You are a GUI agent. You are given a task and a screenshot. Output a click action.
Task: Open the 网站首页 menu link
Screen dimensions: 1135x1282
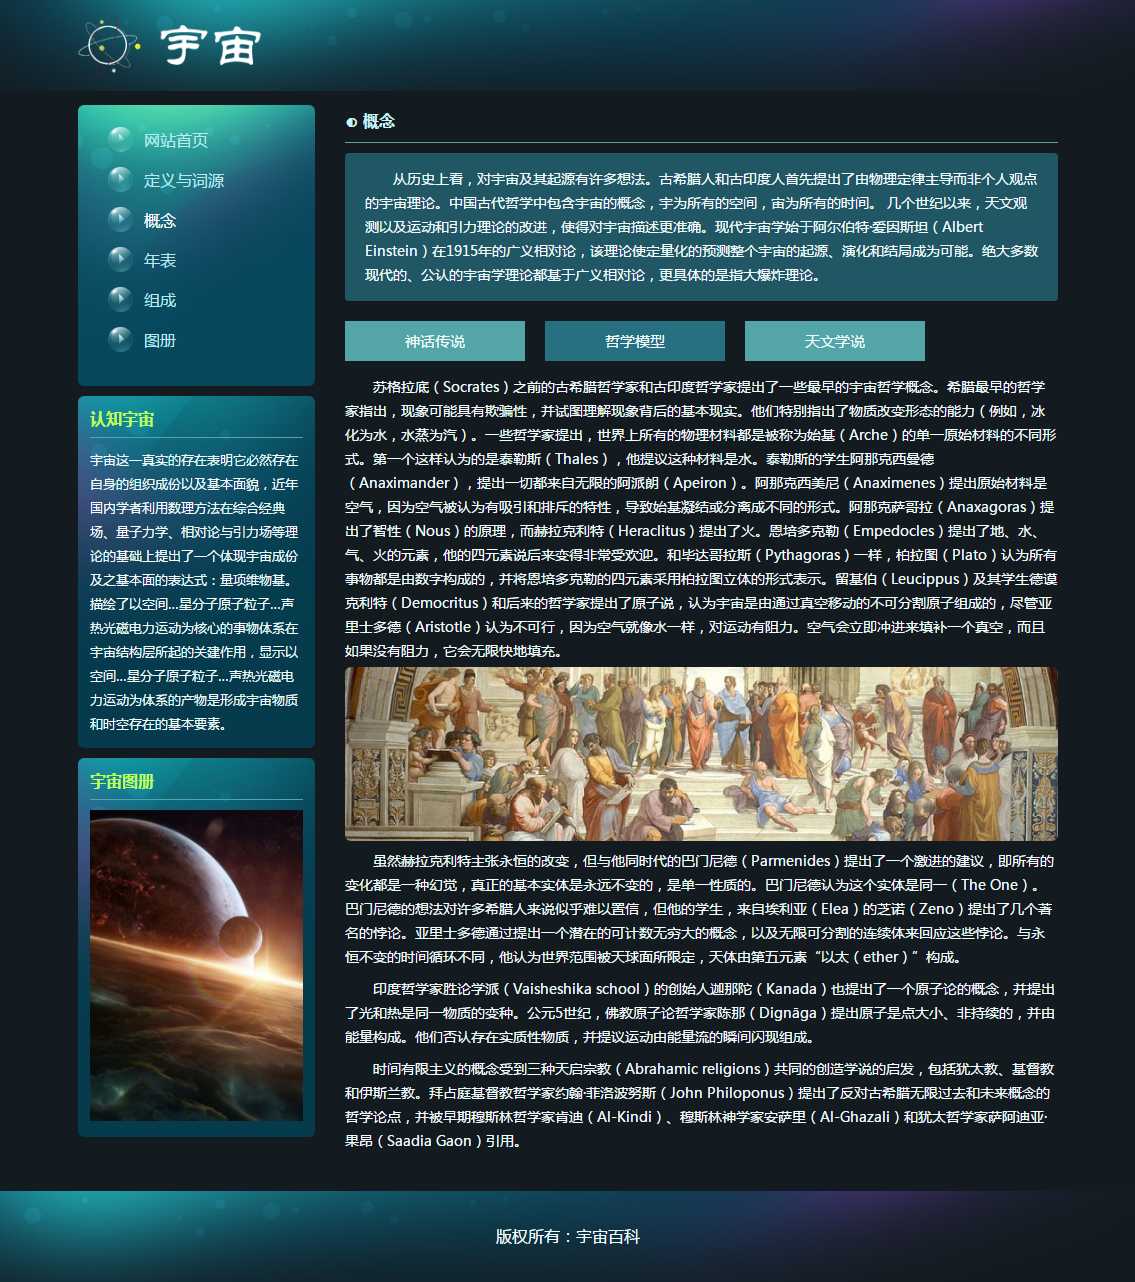(176, 141)
